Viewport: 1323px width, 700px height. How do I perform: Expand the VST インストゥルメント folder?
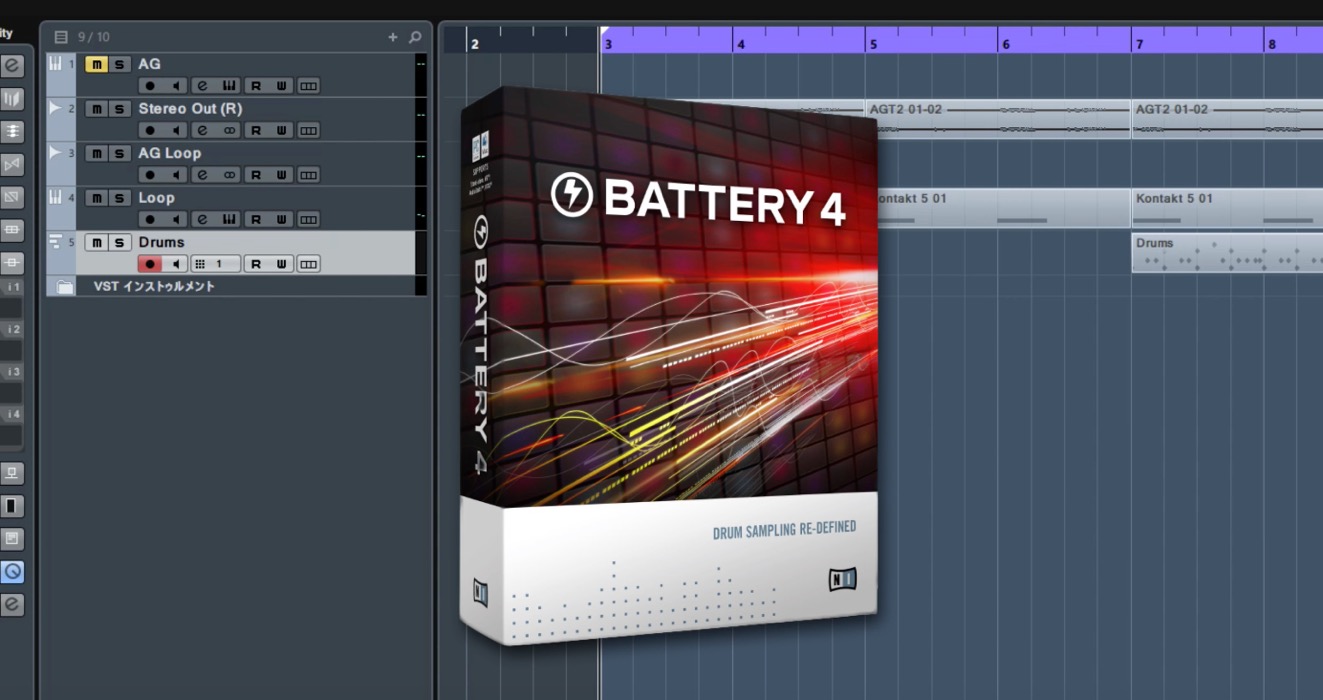click(x=65, y=287)
